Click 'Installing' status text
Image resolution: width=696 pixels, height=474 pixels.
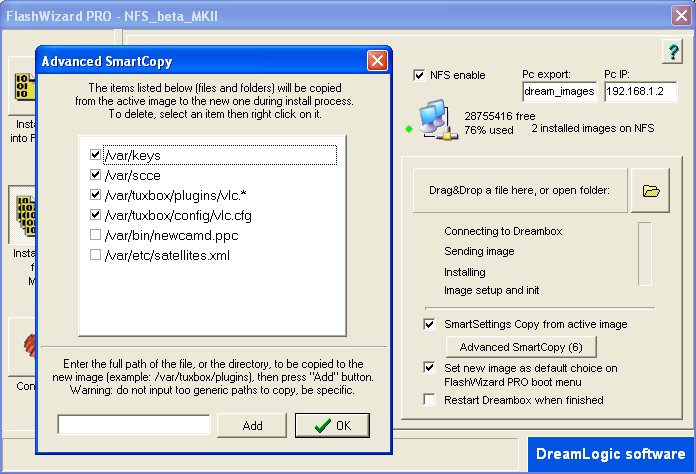(x=465, y=272)
